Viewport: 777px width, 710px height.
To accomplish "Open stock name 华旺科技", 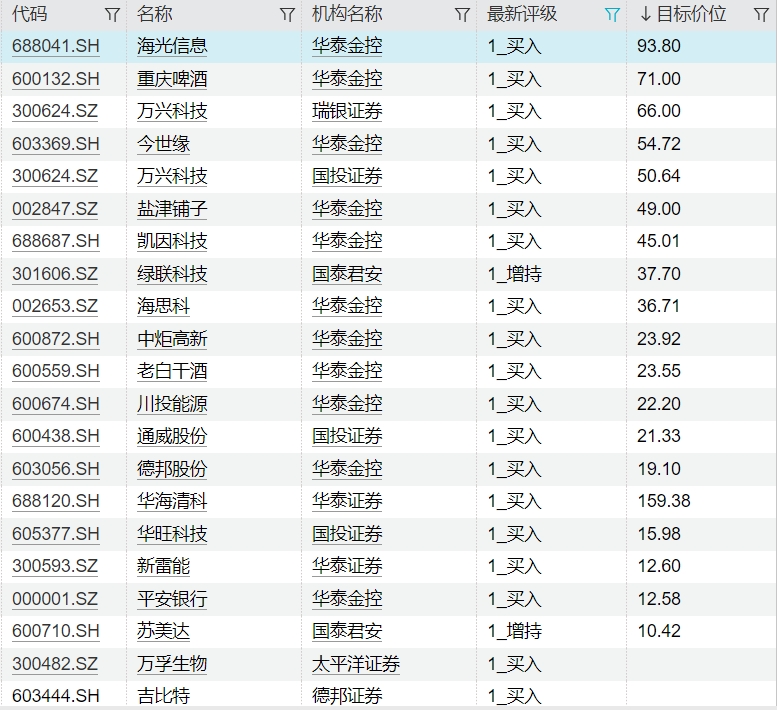I will 172,534.
